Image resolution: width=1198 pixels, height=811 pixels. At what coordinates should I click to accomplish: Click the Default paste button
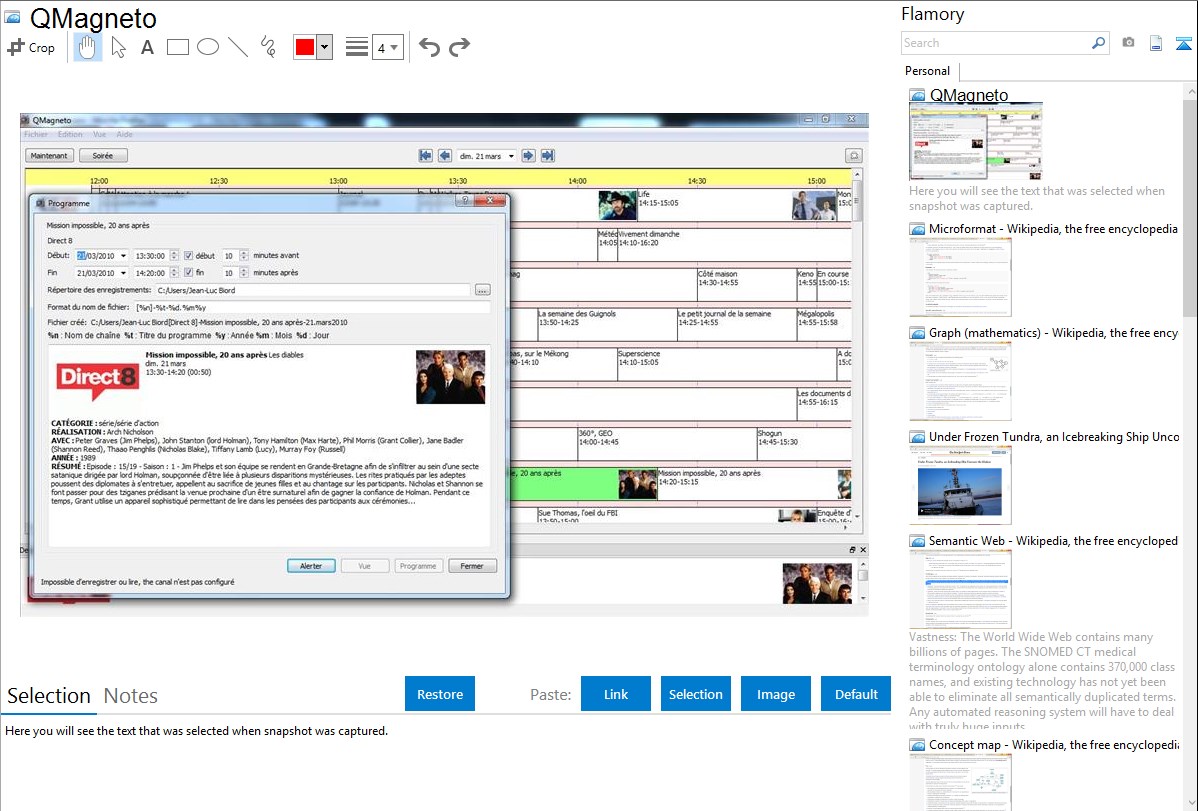[x=856, y=694]
